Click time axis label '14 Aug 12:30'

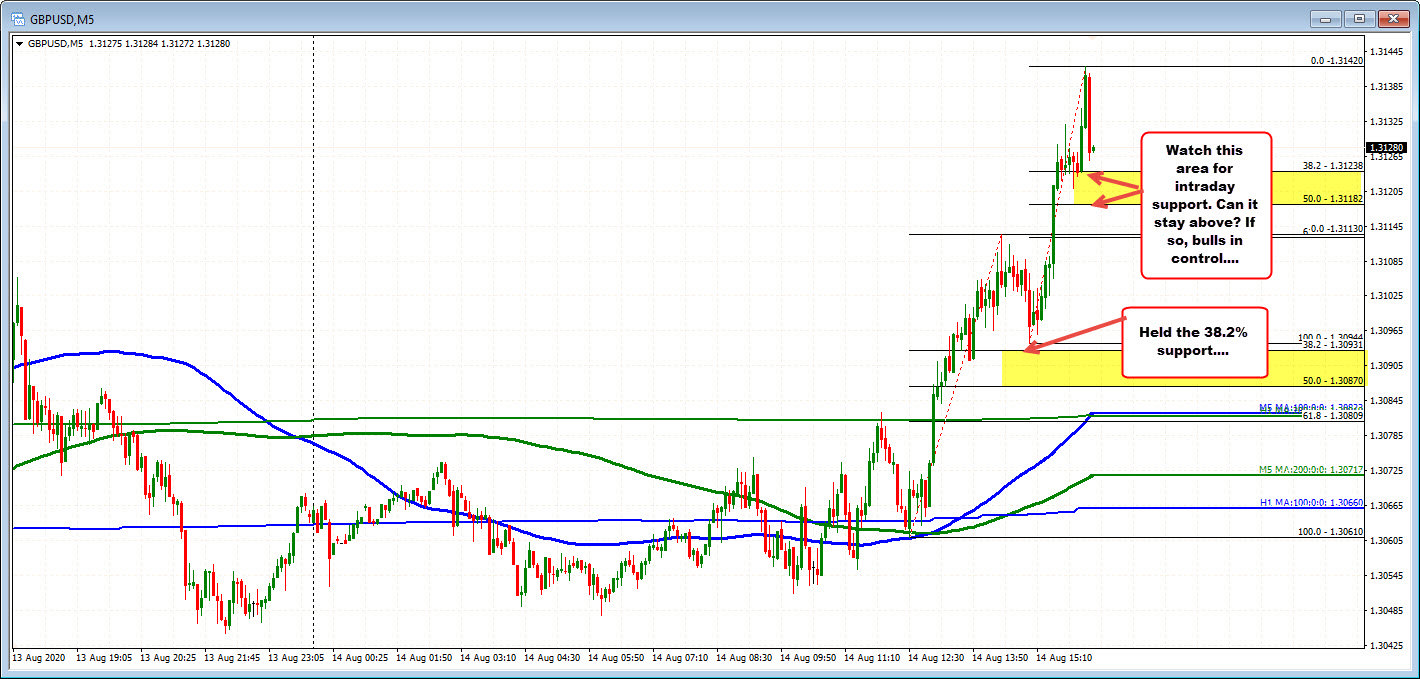coord(938,658)
